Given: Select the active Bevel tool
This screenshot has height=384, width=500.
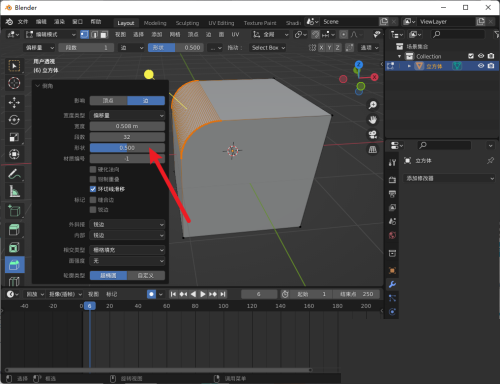Looking at the screenshot, I should tap(15, 265).
